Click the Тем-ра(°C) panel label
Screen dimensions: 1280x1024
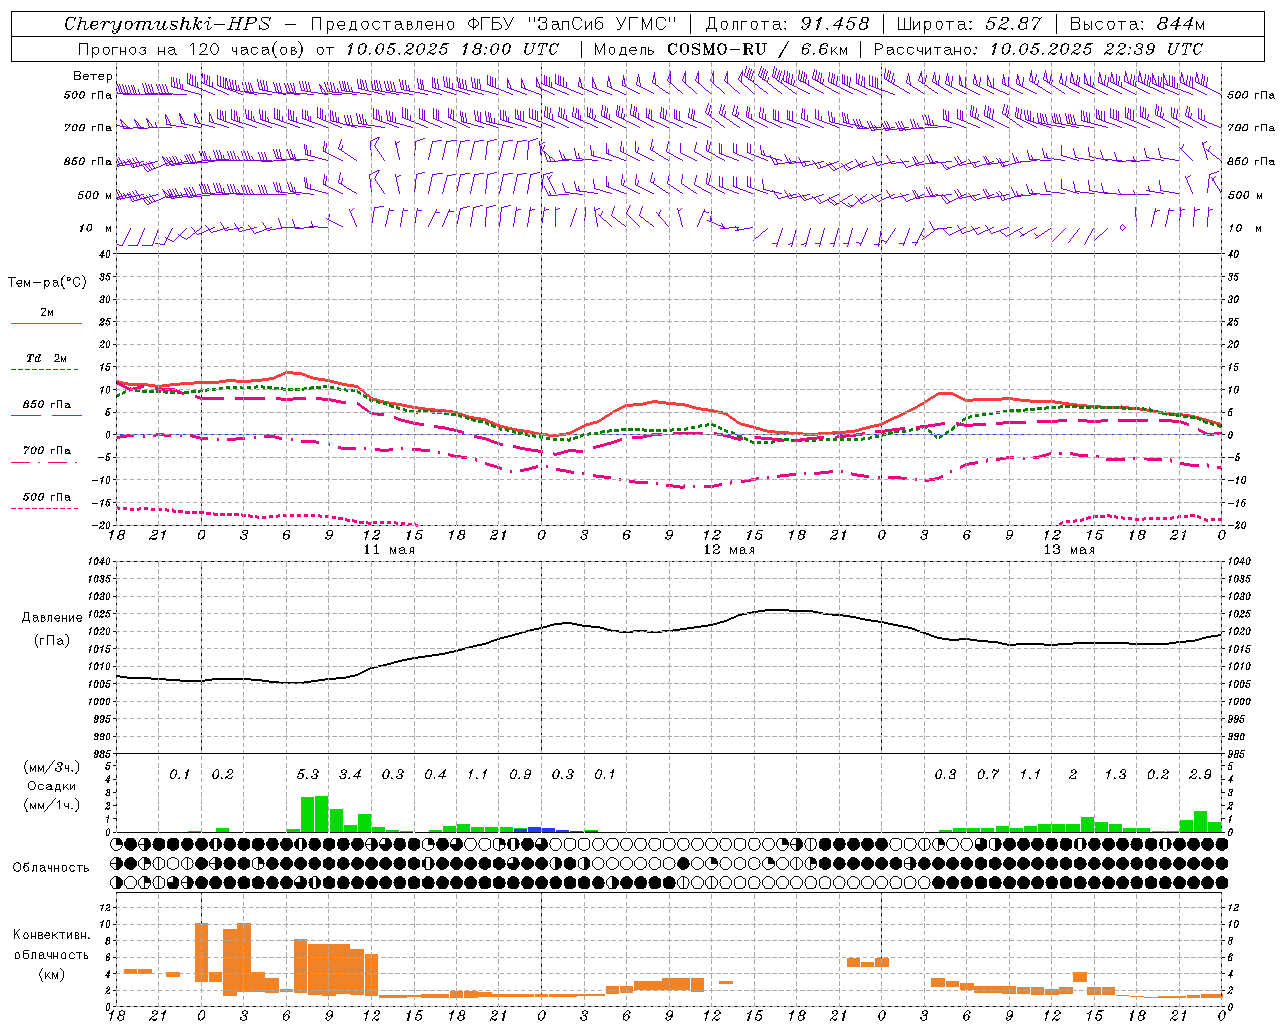coord(47,283)
